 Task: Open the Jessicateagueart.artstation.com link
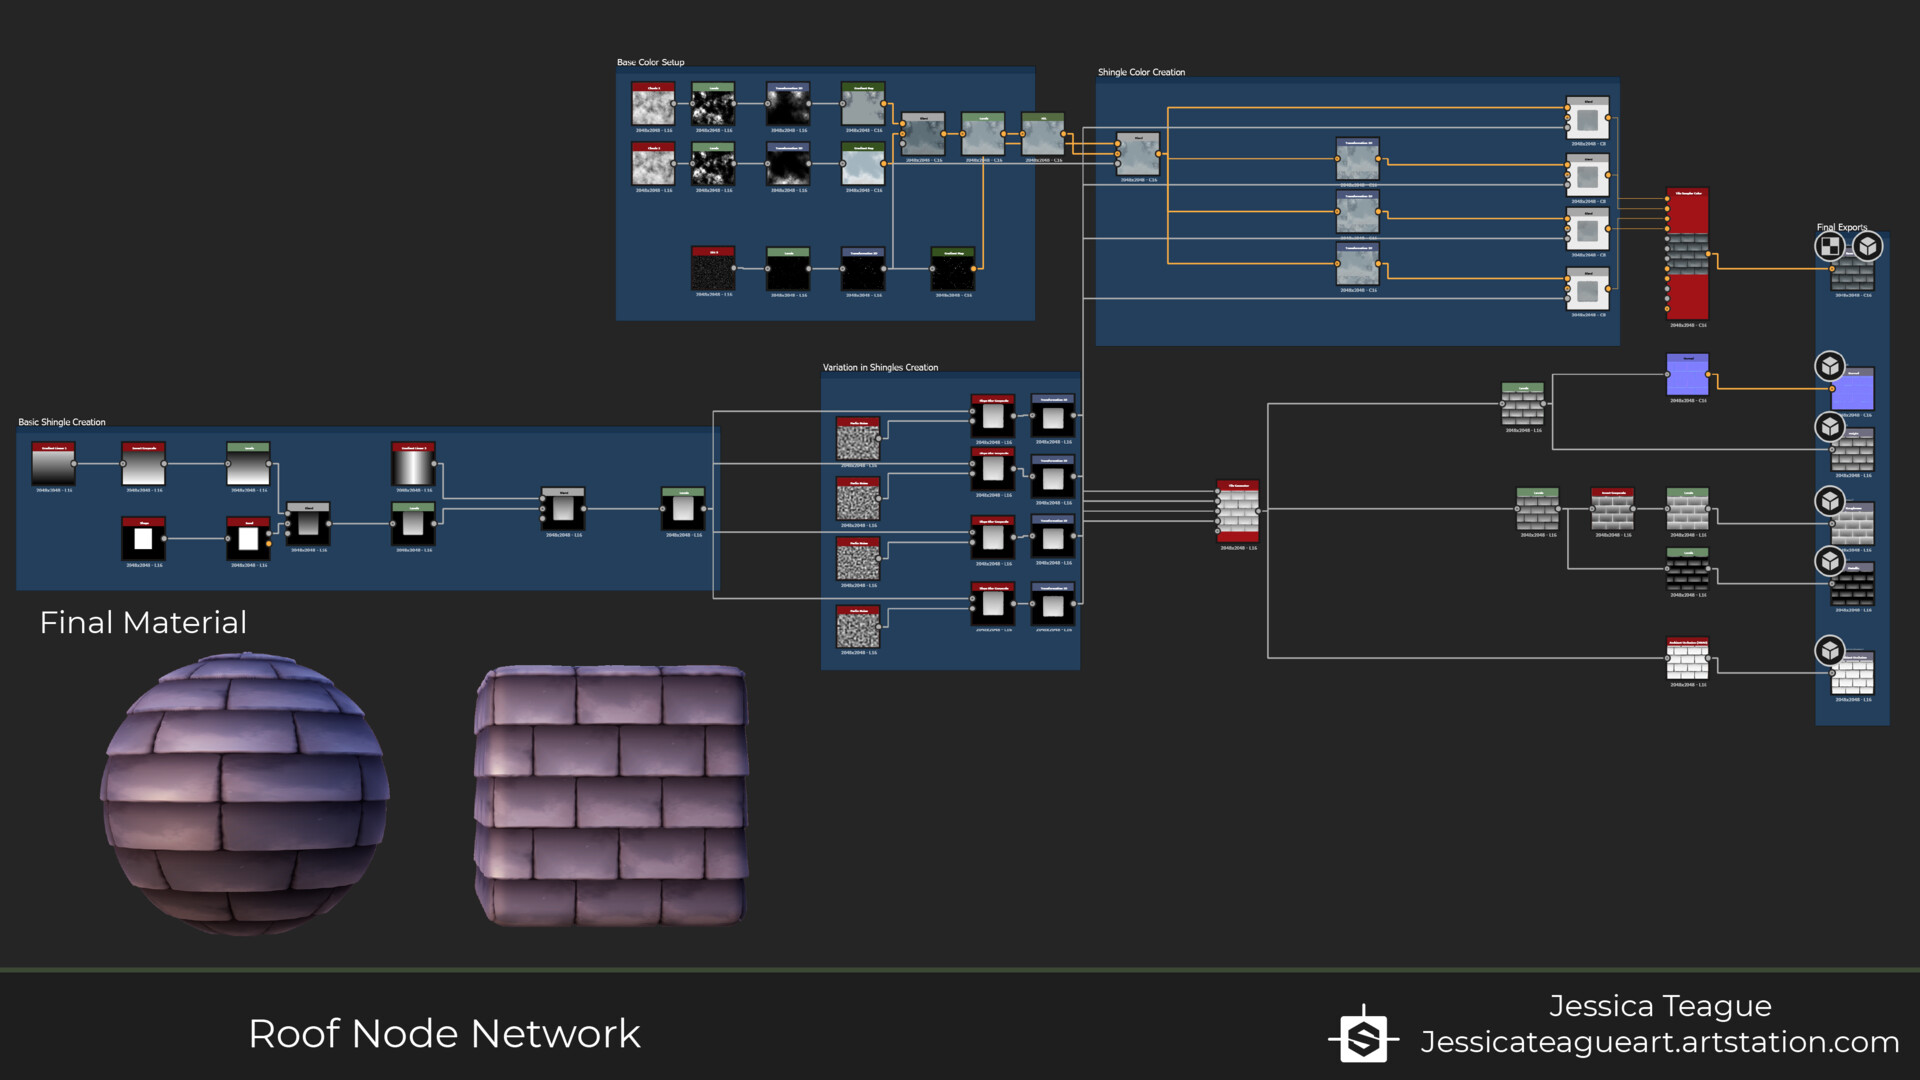(1659, 1042)
